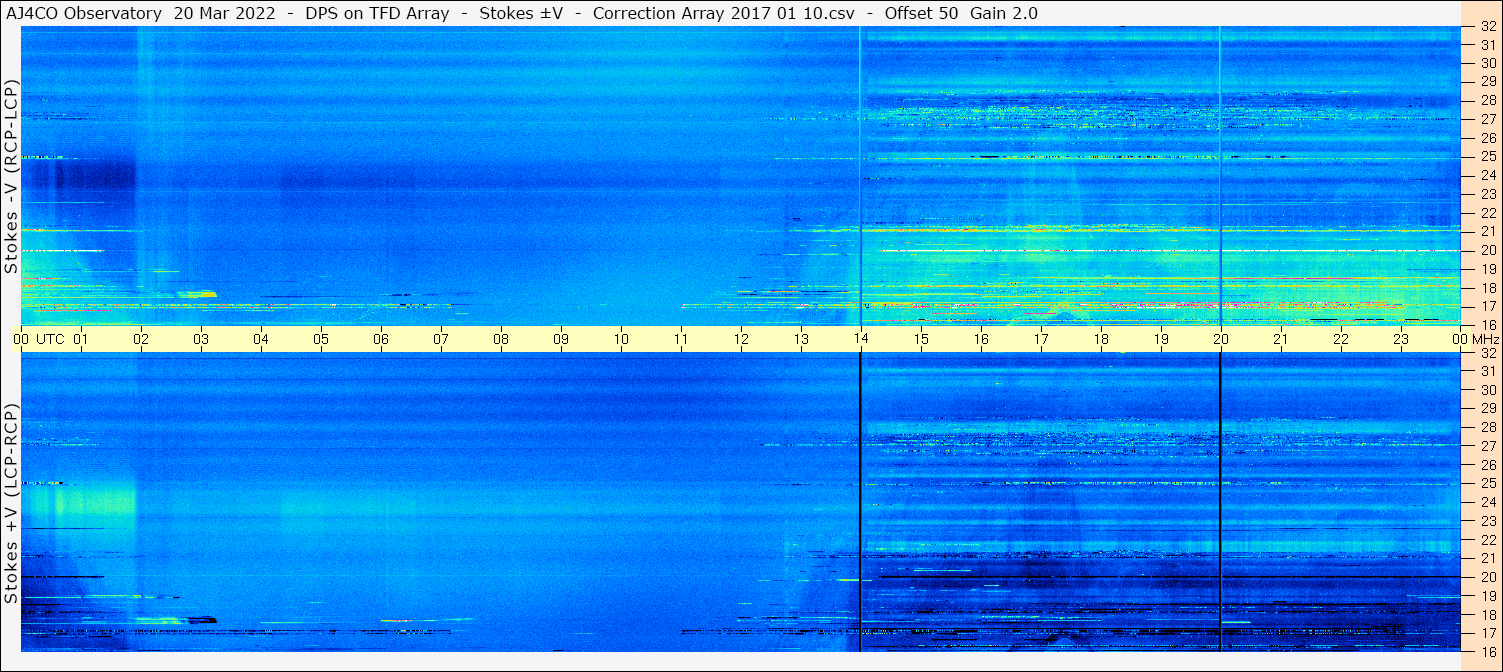Select the 11 hour tick label
1503x672 pixels.
click(681, 339)
